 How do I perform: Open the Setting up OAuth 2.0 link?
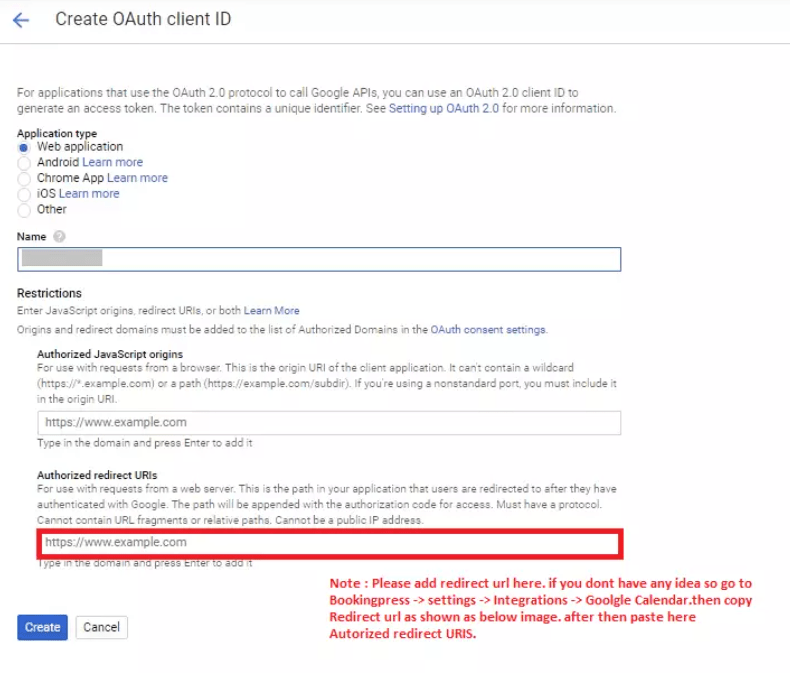pos(443,108)
